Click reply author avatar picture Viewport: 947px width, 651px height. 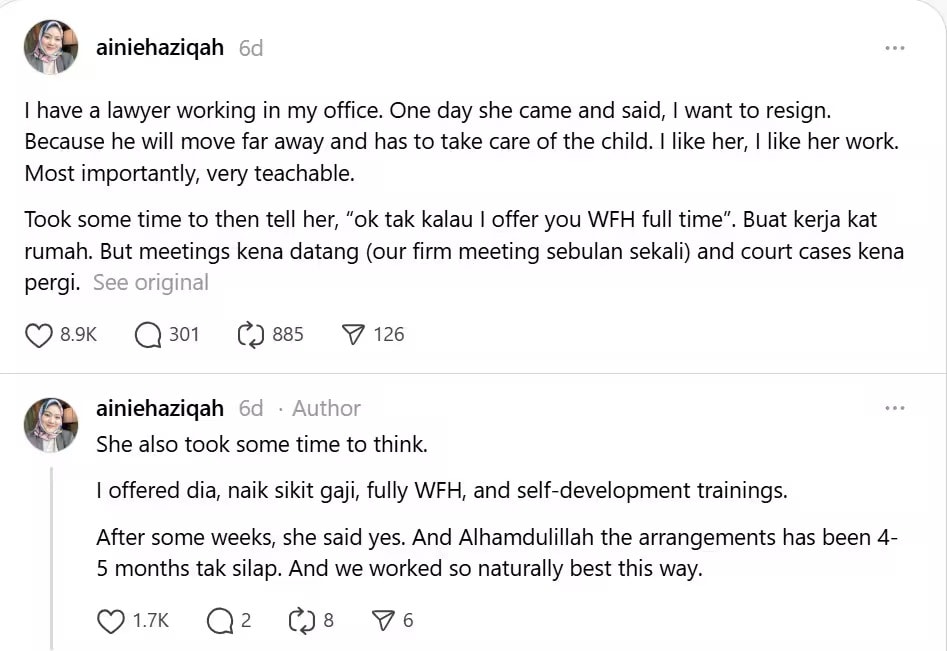pos(50,424)
